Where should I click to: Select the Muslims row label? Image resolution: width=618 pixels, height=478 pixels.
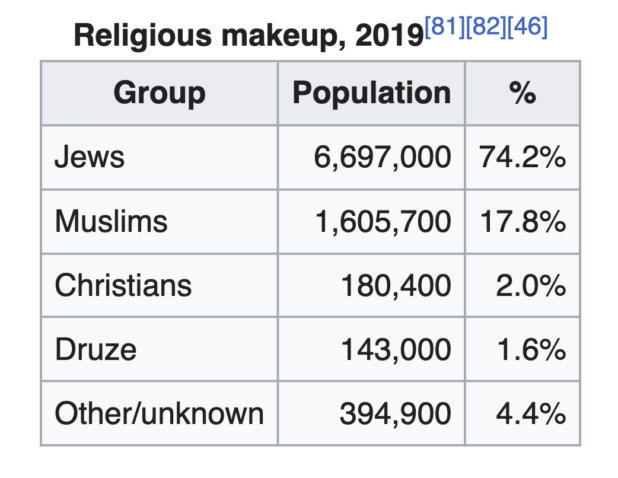(111, 222)
